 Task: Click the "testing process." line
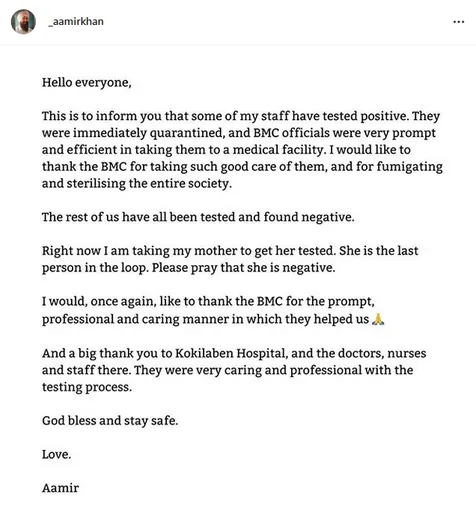tap(87, 387)
